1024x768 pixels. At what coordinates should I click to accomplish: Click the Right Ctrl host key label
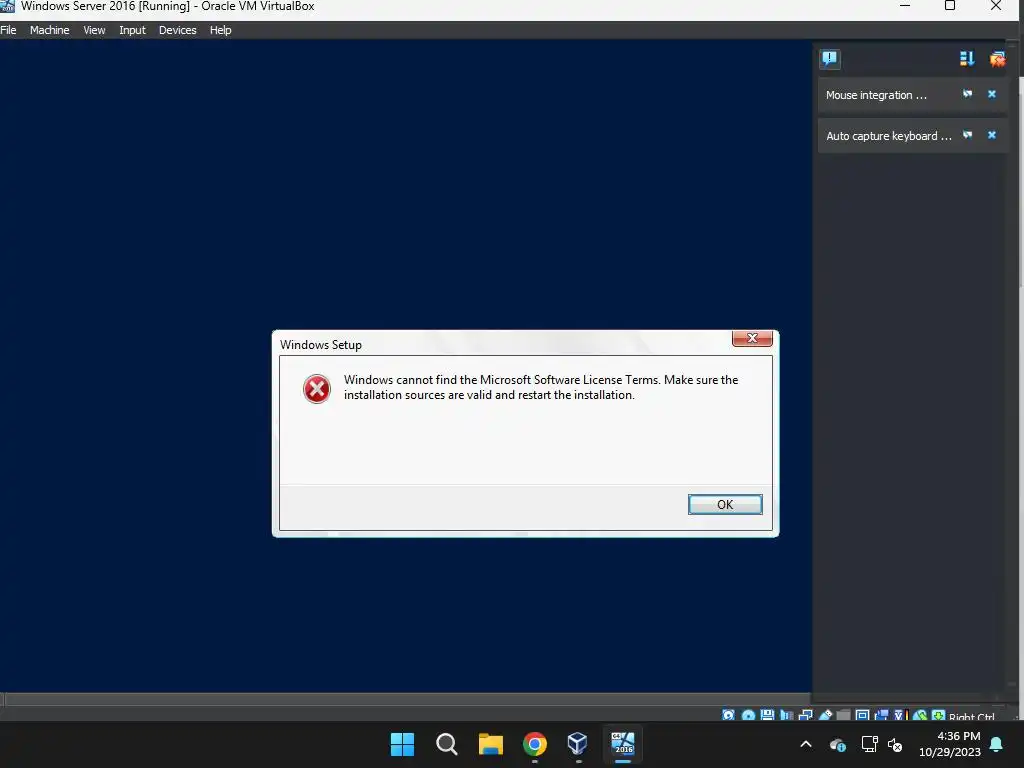tap(972, 716)
